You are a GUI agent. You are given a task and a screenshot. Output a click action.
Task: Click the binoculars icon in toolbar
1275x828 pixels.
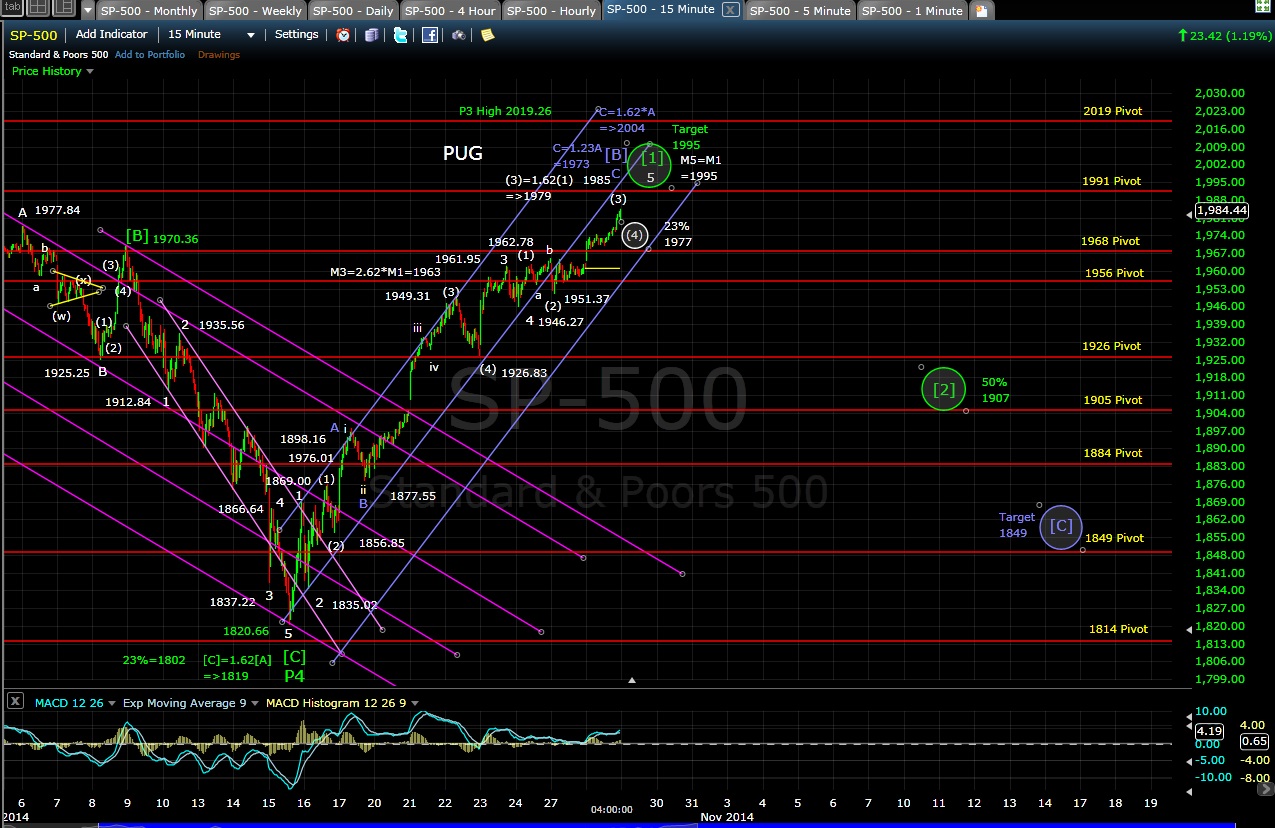[459, 35]
